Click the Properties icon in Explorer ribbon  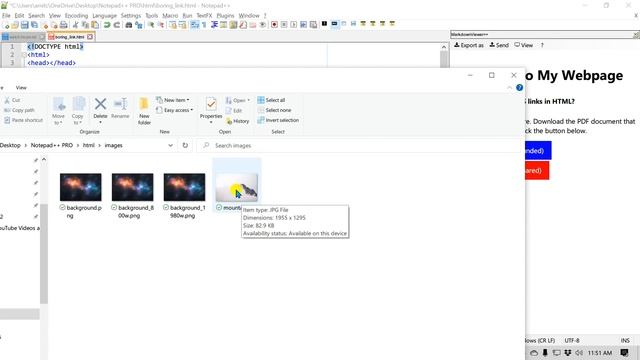[x=211, y=104]
